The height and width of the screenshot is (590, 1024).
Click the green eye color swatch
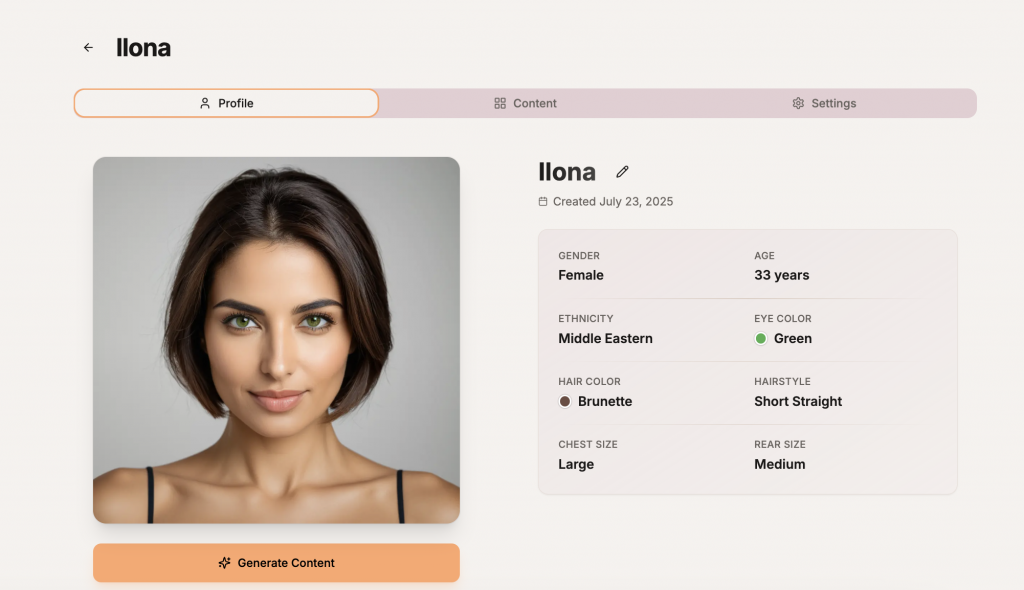click(761, 339)
